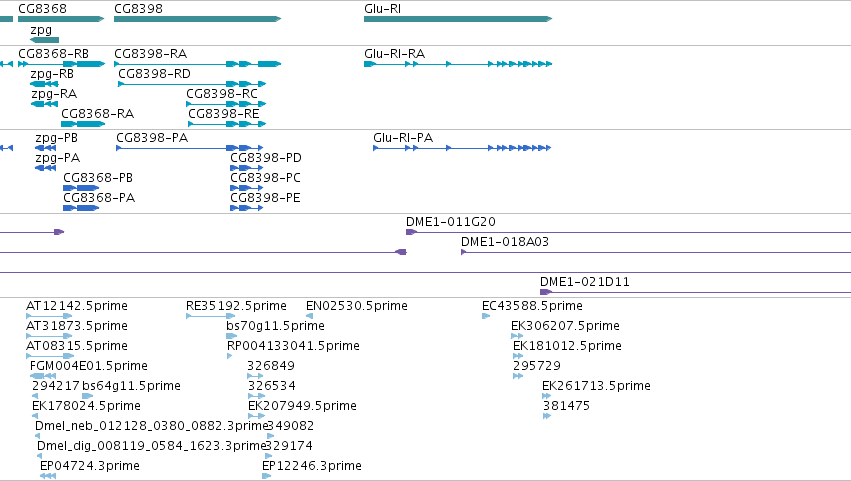Select the zpg-PA protein feature
Viewport: 851px width, 481px height.
pos(46,168)
